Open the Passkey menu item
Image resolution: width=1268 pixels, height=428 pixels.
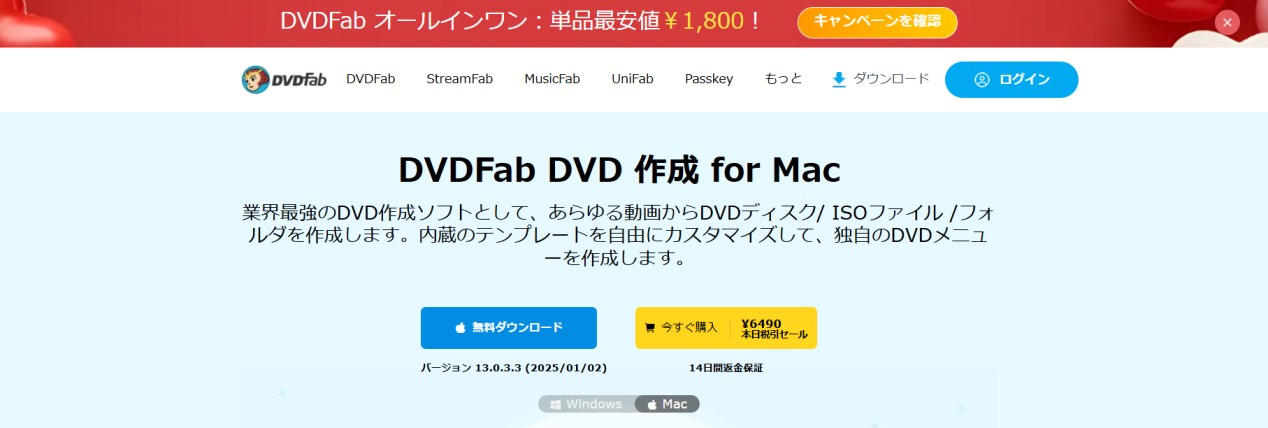pos(709,79)
